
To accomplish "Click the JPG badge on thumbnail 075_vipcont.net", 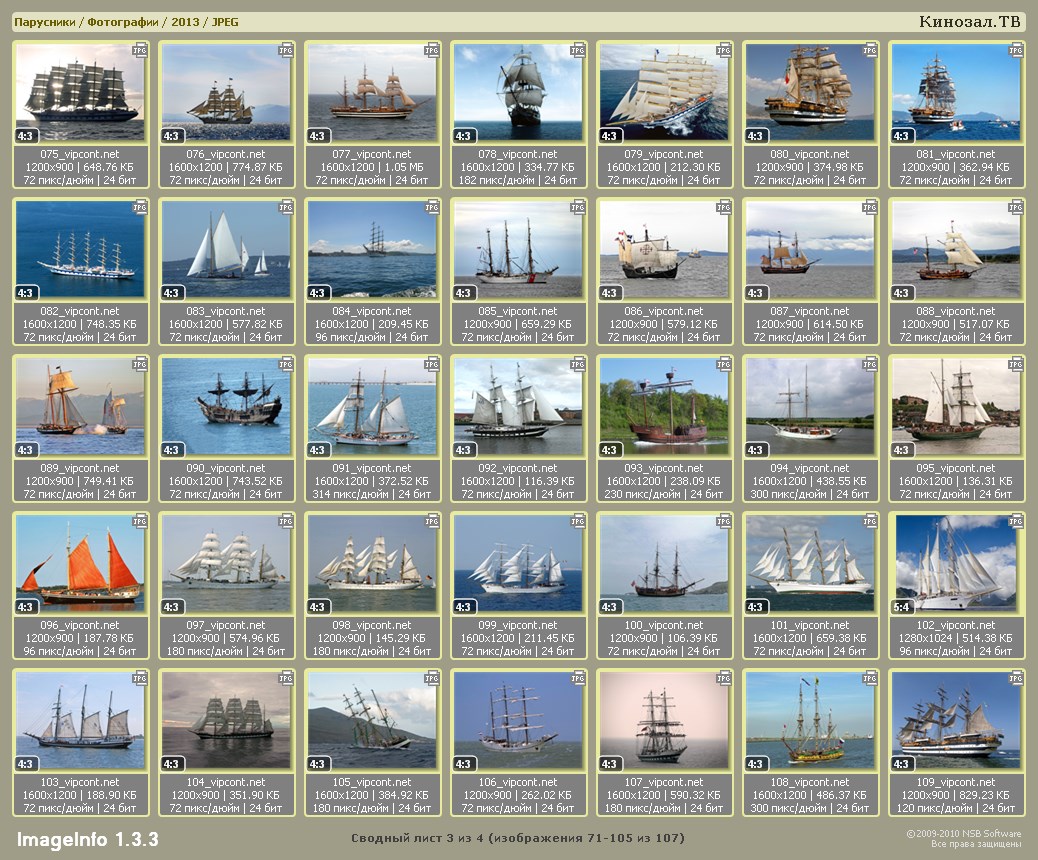I will [x=140, y=50].
